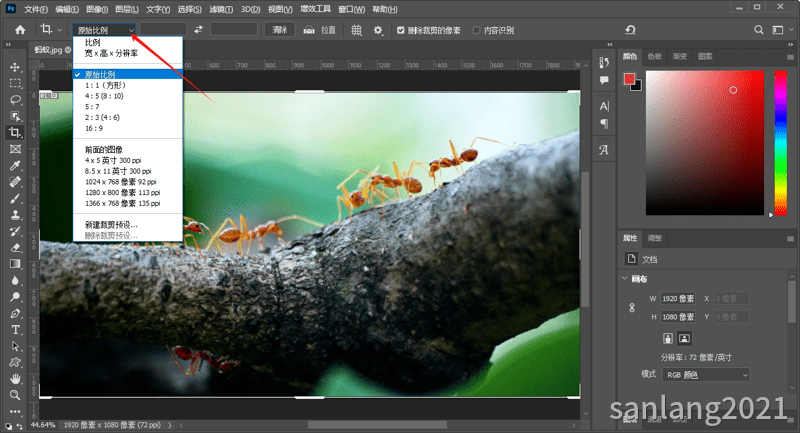Viewport: 800px width, 433px height.
Task: Select the Eraser tool
Action: (15, 247)
